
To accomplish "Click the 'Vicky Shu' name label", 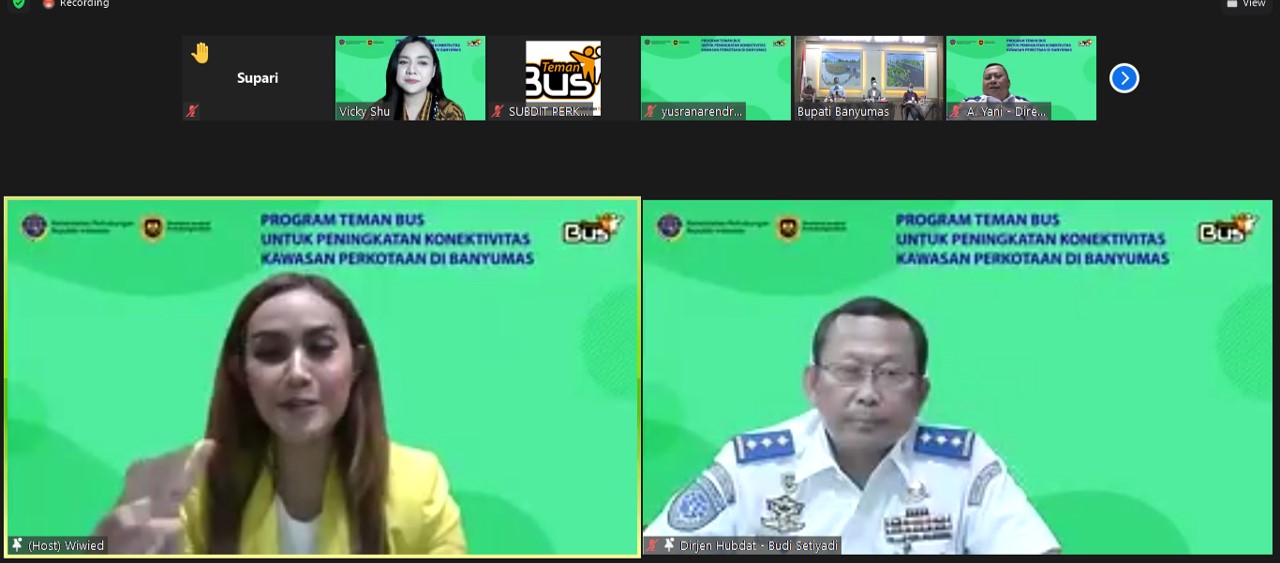I will click(x=365, y=112).
